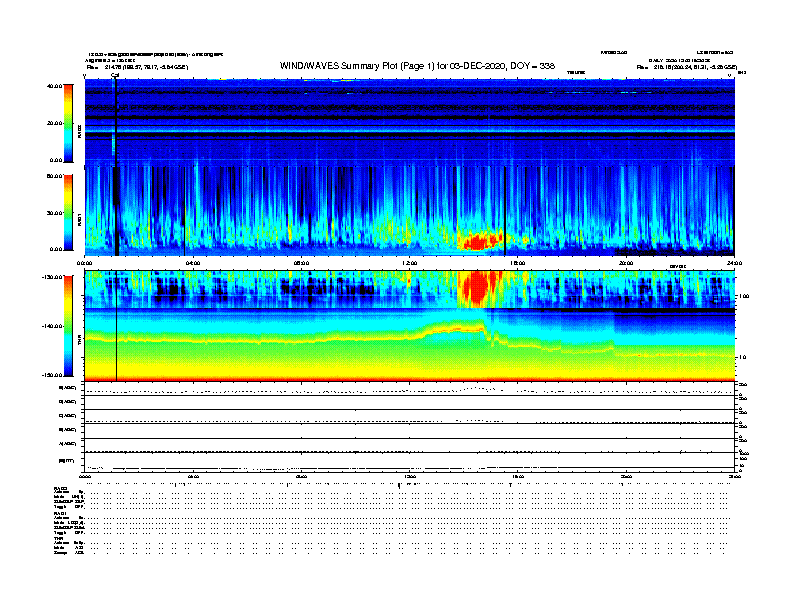Click 08:00 tick label under RAD1 panel
The image size is (792, 612).
pyautogui.click(x=301, y=263)
